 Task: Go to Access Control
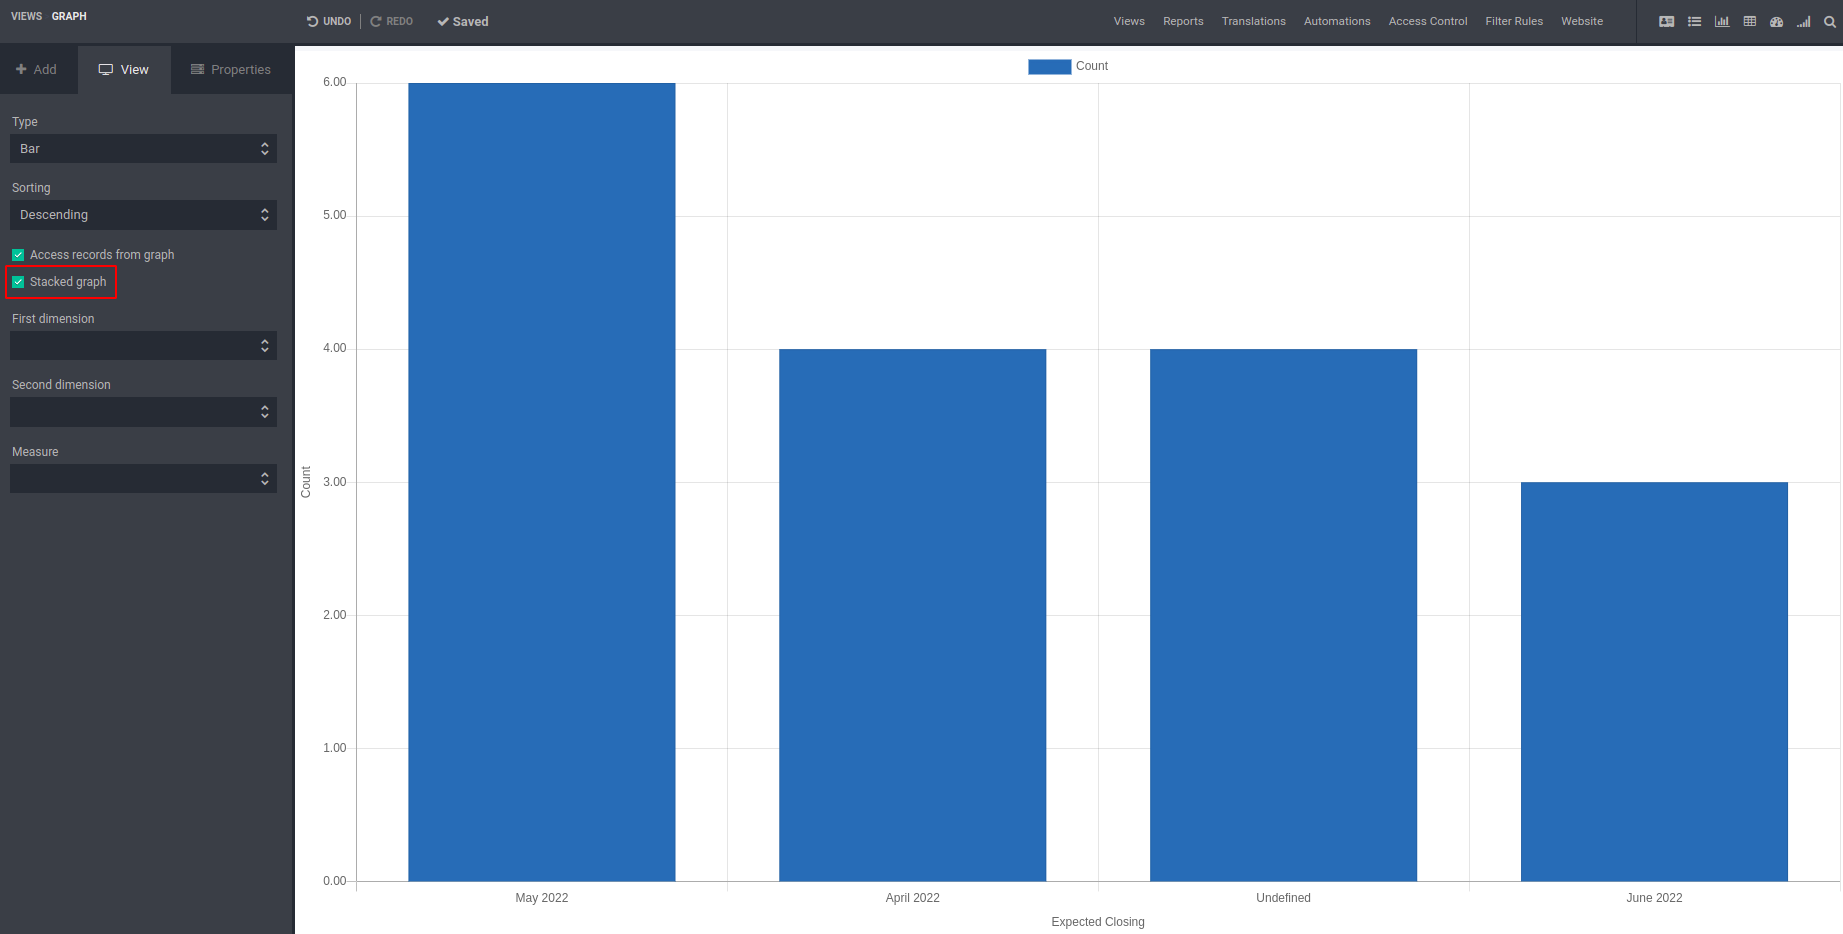[1428, 21]
